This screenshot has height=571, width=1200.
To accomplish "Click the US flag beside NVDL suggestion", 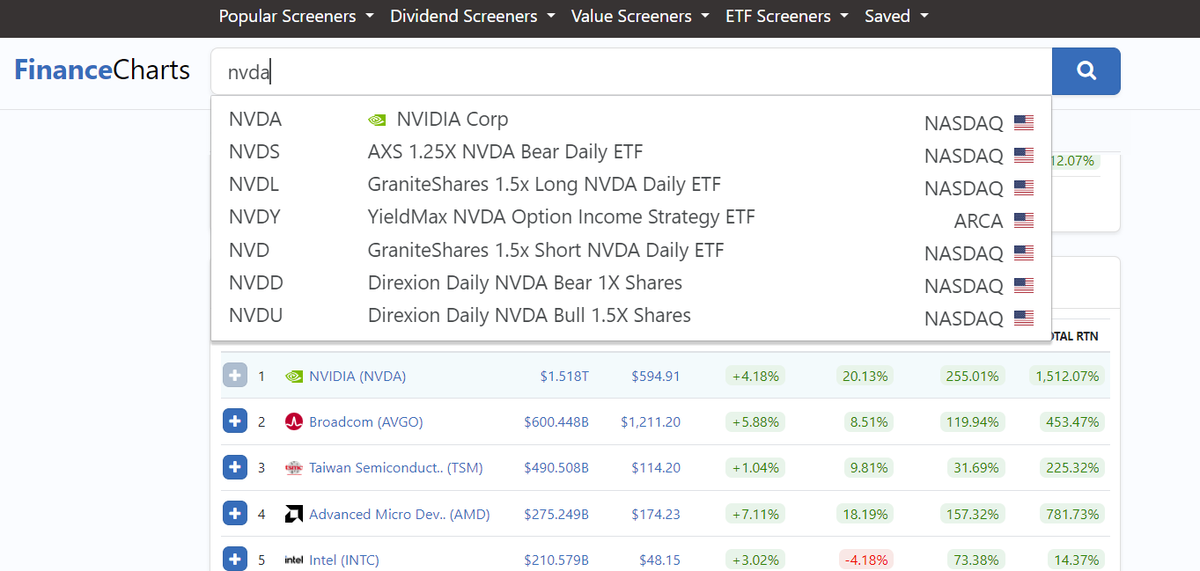I will [x=1023, y=187].
